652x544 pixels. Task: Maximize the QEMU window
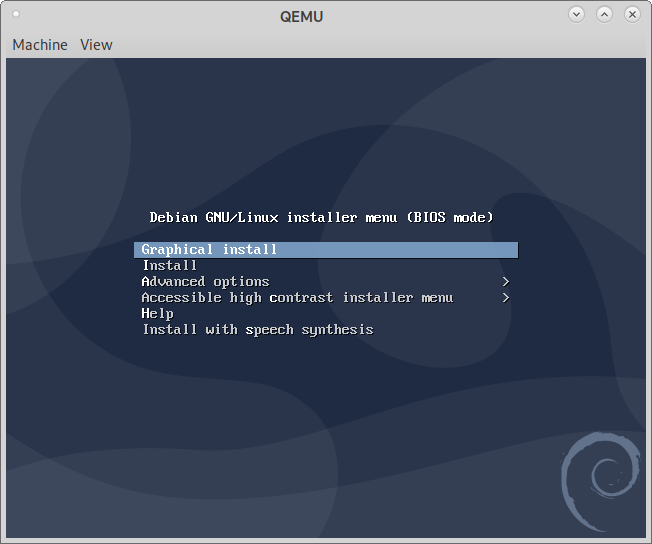[604, 15]
